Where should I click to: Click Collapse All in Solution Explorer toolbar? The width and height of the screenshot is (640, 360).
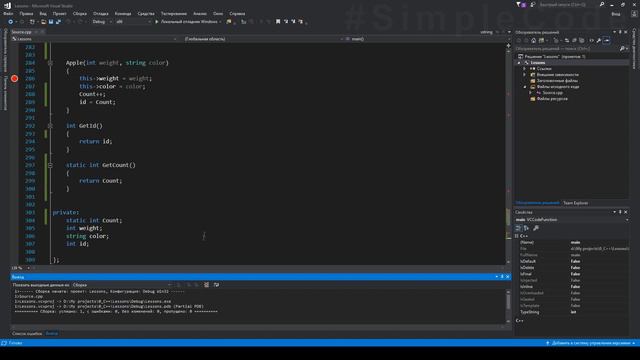(x=574, y=40)
